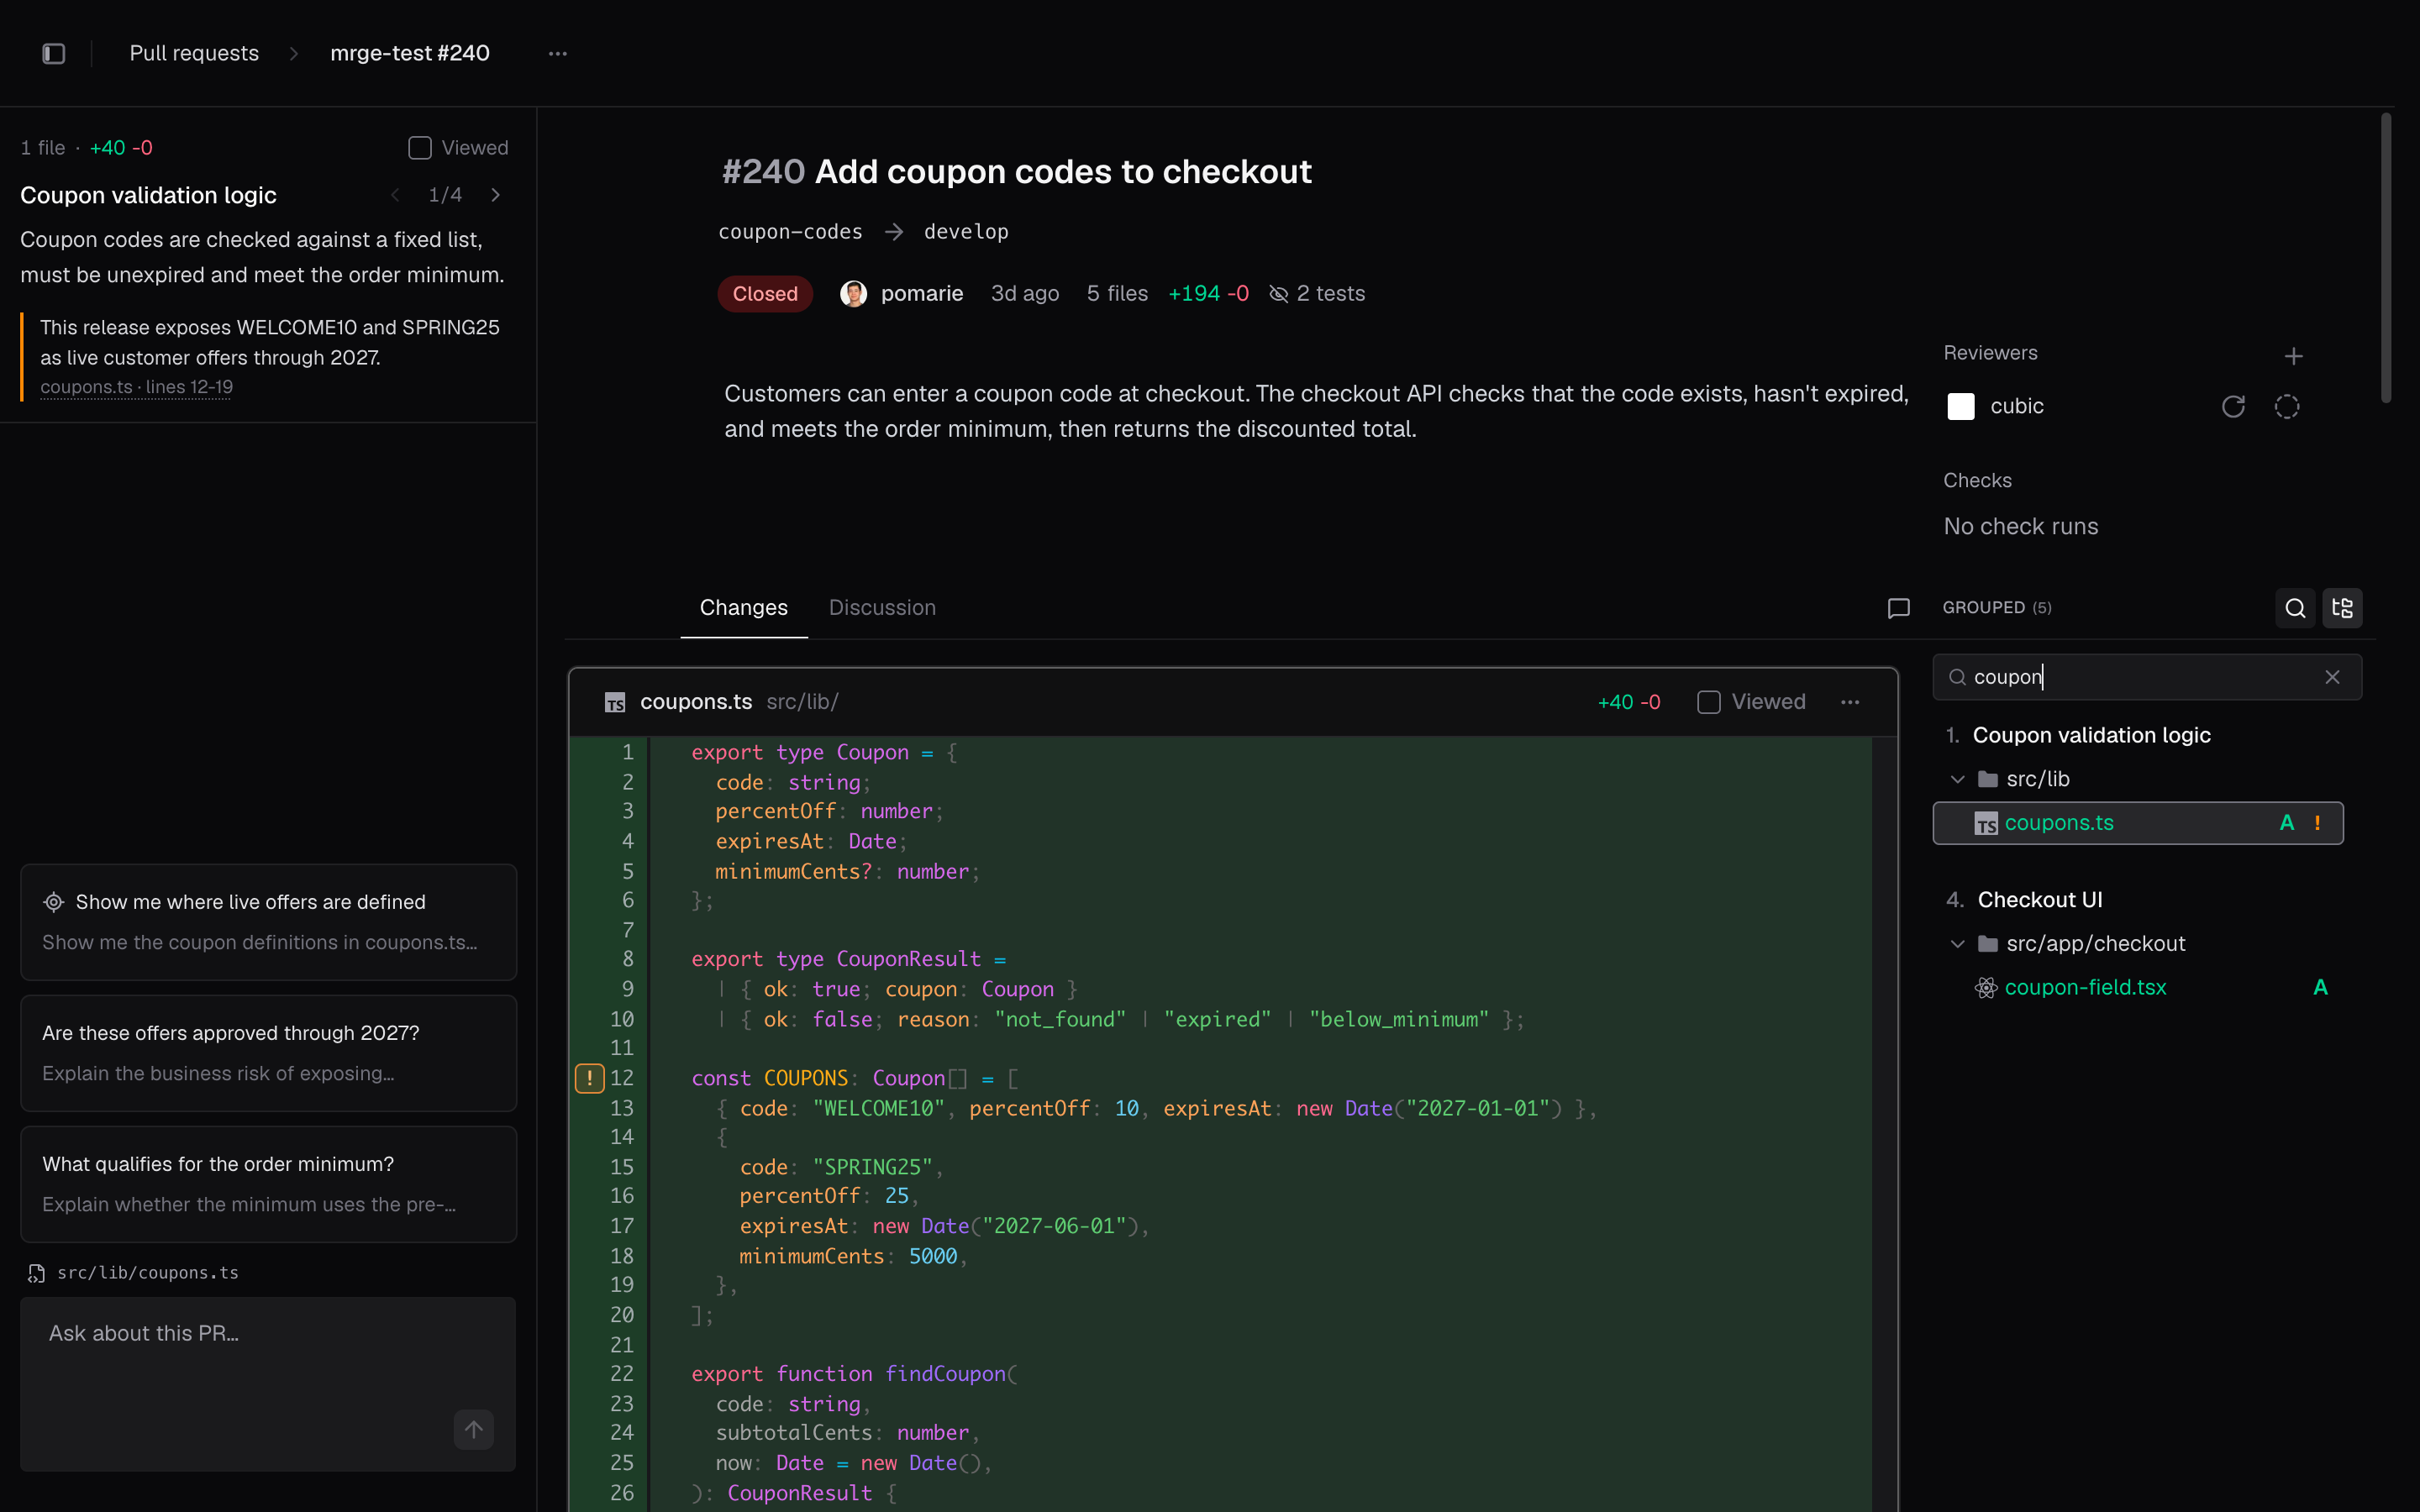Click pomarie's avatar
This screenshot has width=2420, height=1512.
(853, 294)
